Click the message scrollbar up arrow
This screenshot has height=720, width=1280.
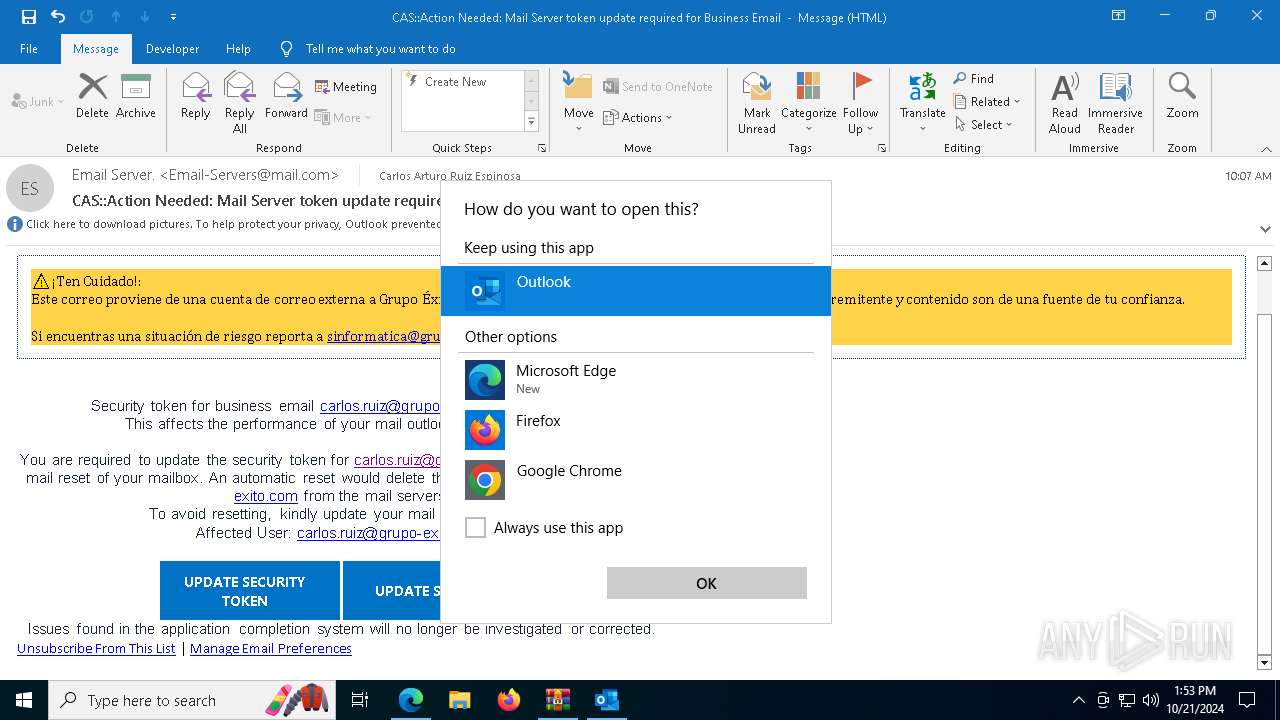(1264, 263)
